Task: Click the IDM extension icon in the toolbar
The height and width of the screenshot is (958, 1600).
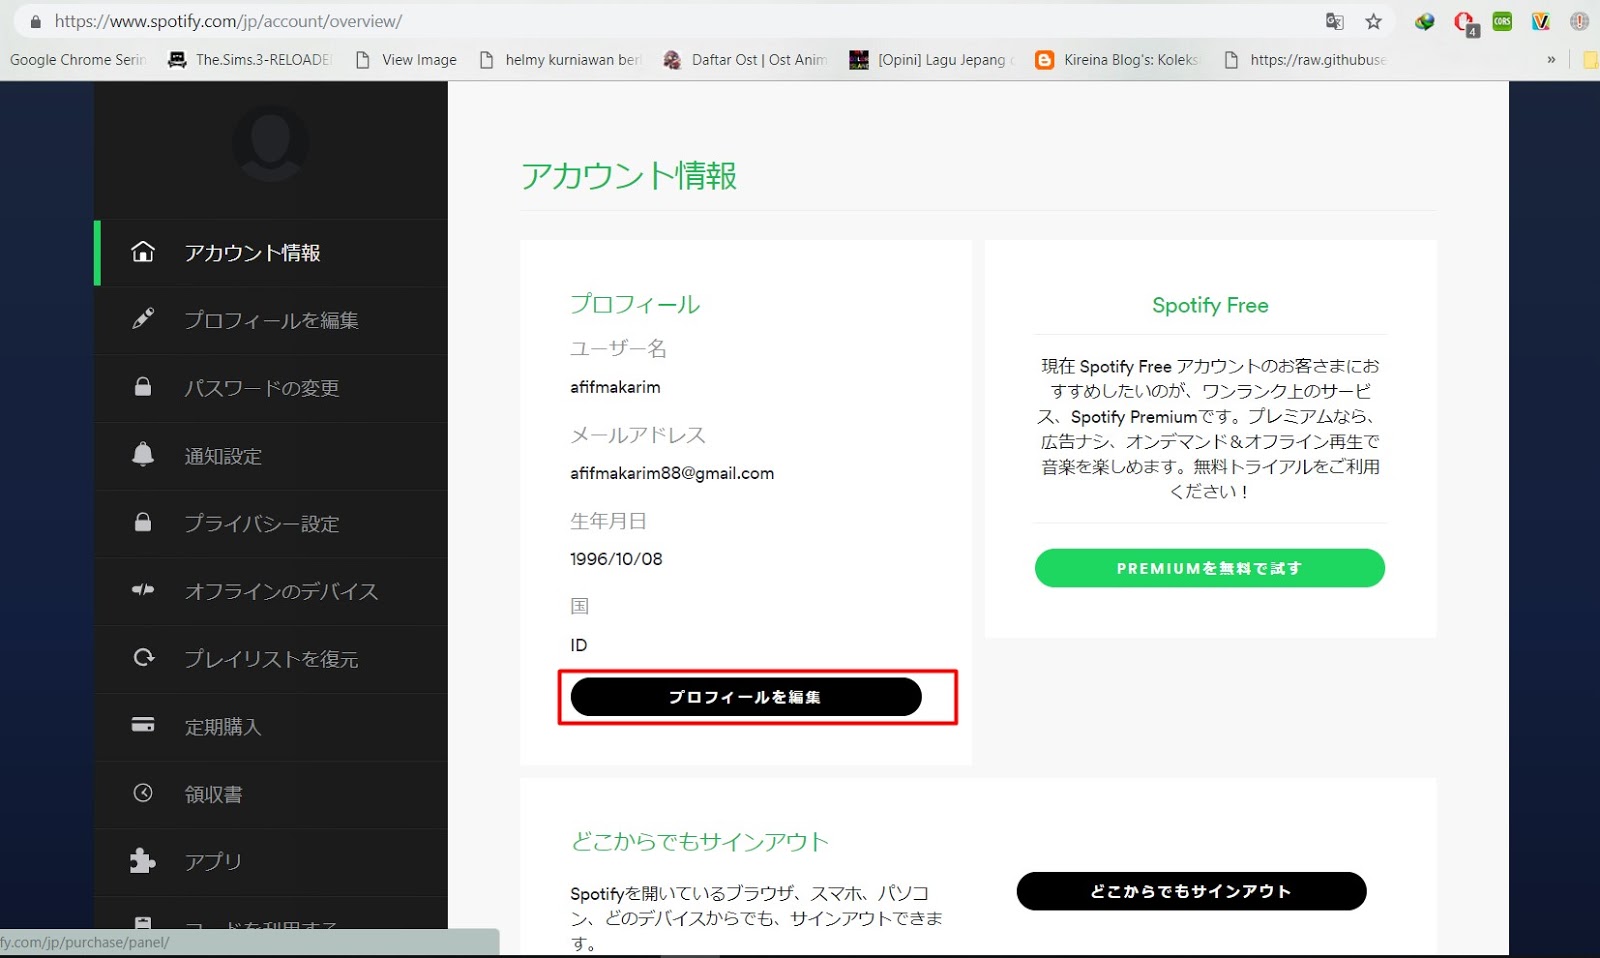Action: tap(1425, 21)
